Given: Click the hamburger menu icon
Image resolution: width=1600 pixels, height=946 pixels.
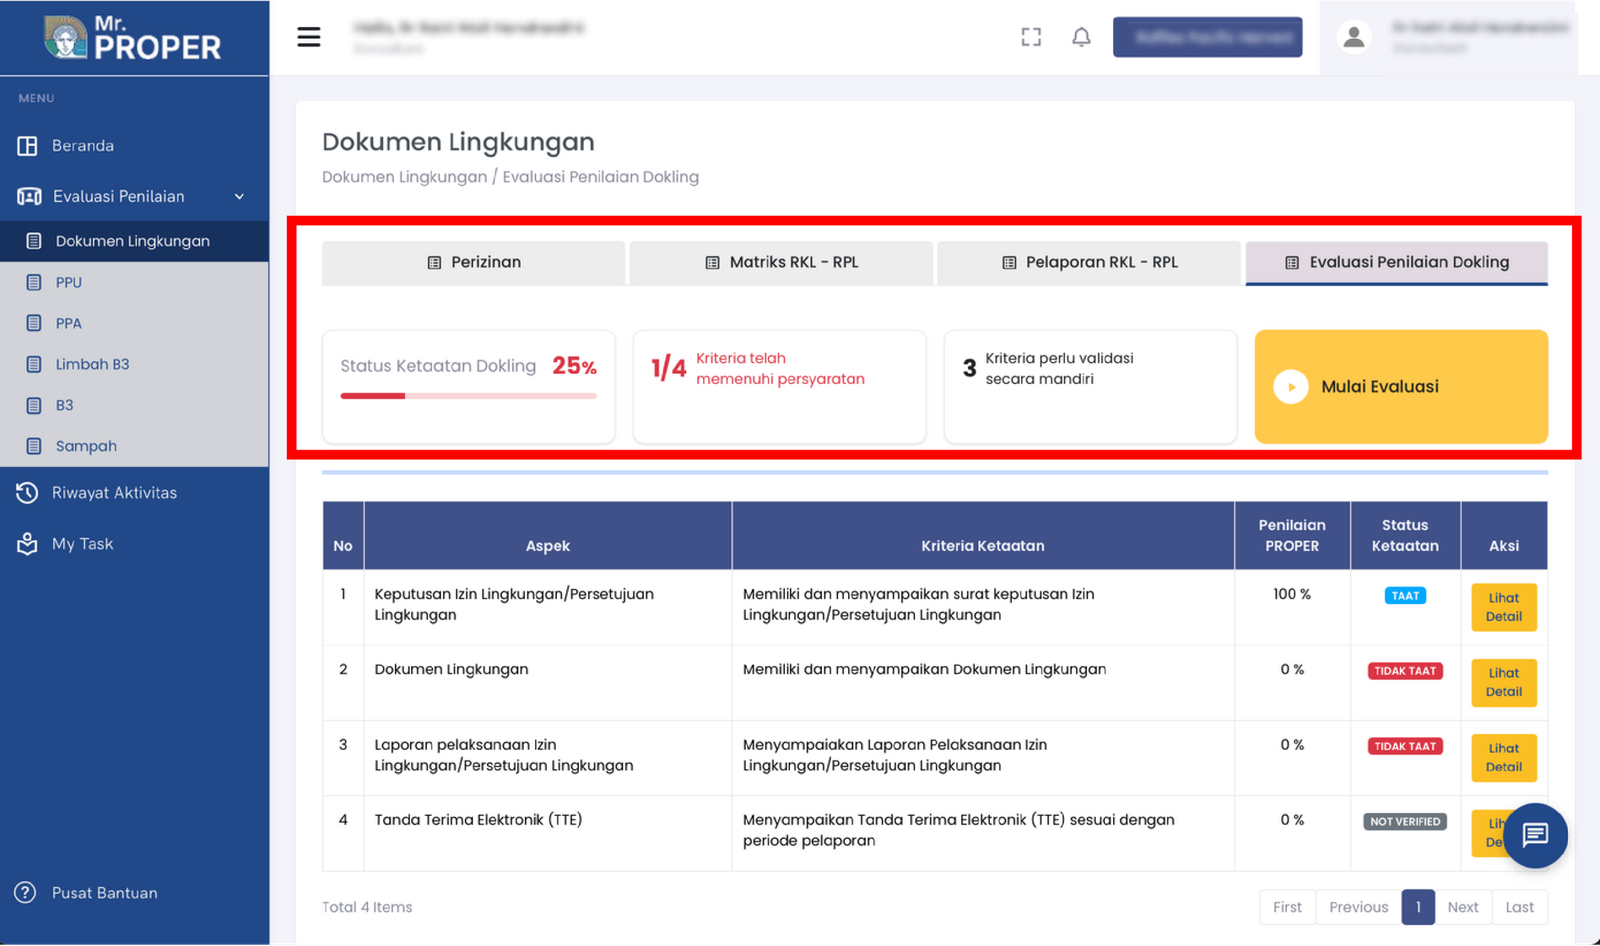Looking at the screenshot, I should pos(309,37).
